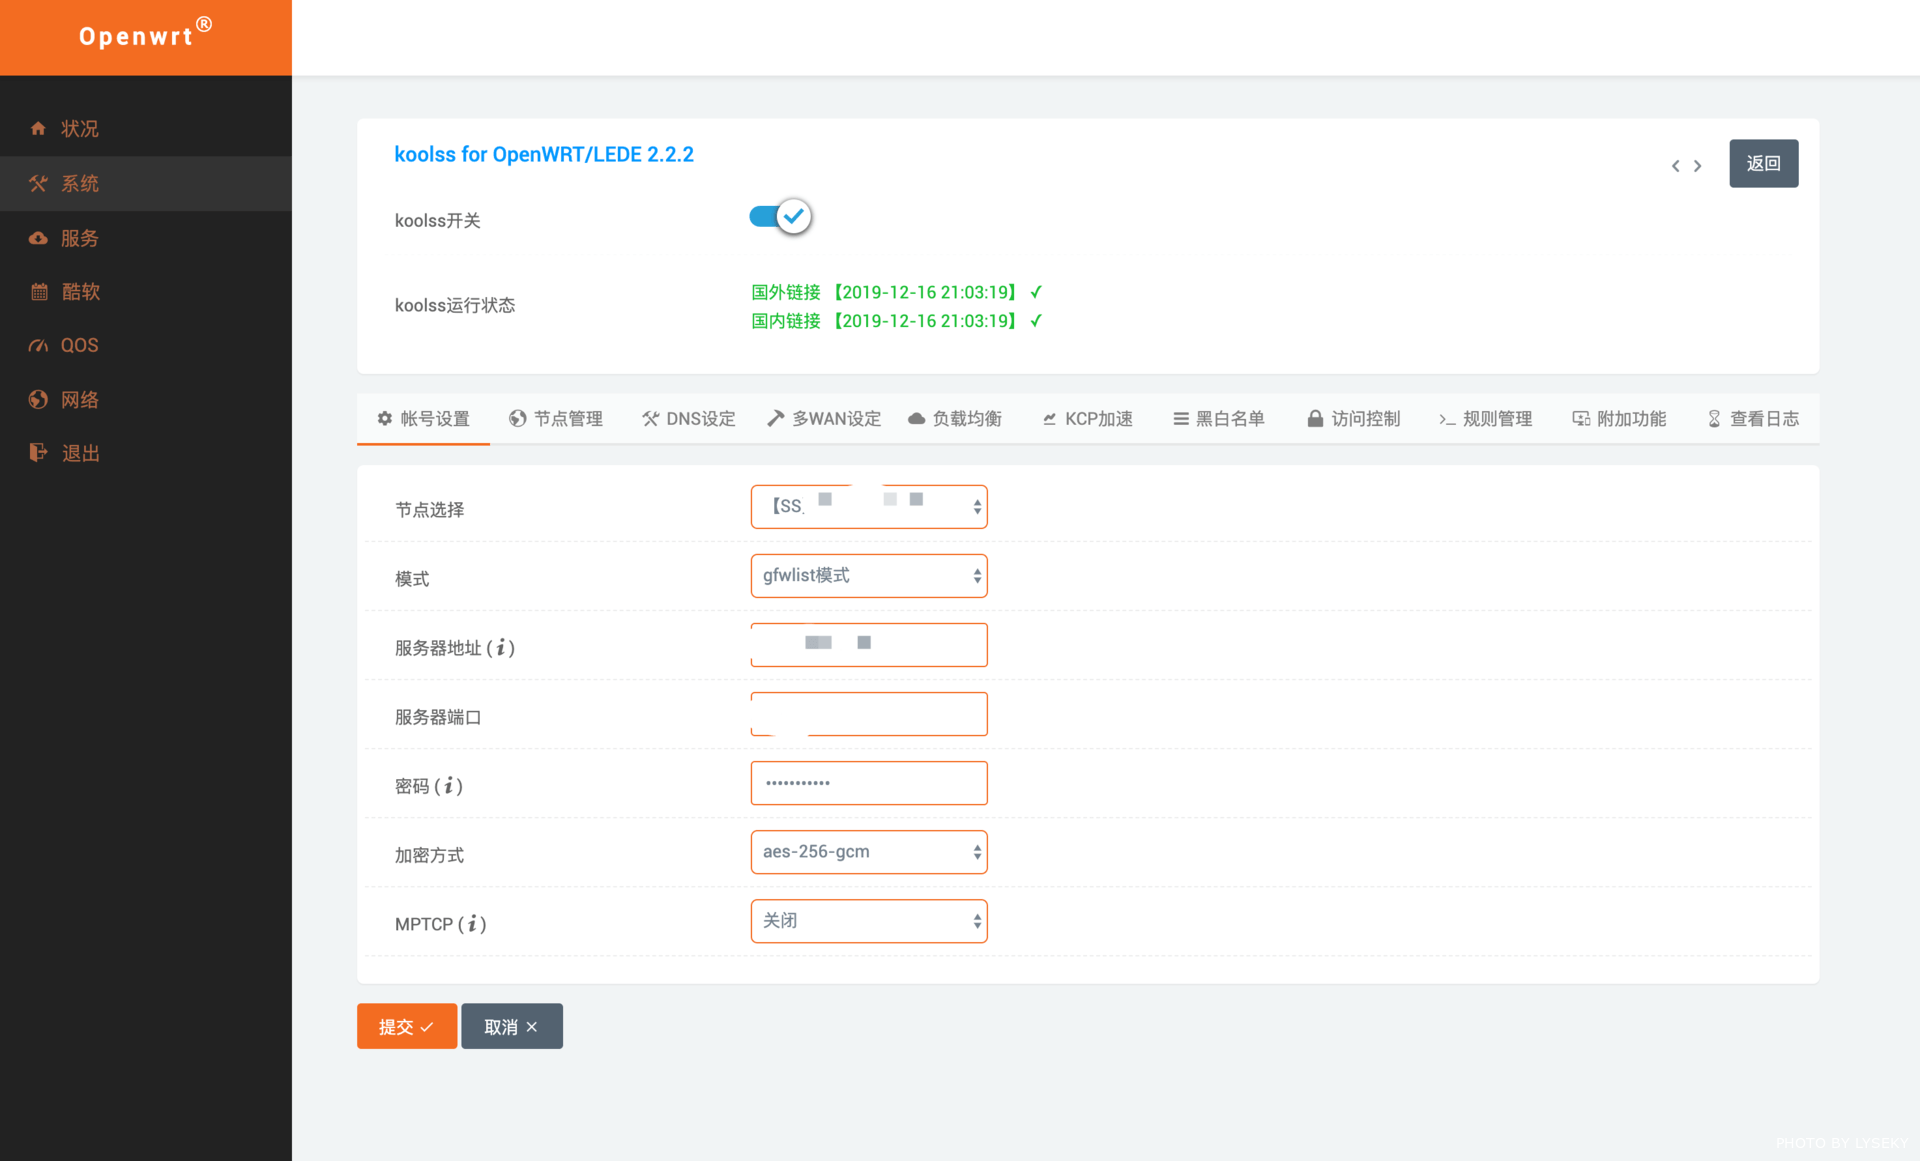Viewport: 1920px width, 1161px height.
Task: Click the globe icon on 节点管理 tab
Action: pyautogui.click(x=517, y=418)
